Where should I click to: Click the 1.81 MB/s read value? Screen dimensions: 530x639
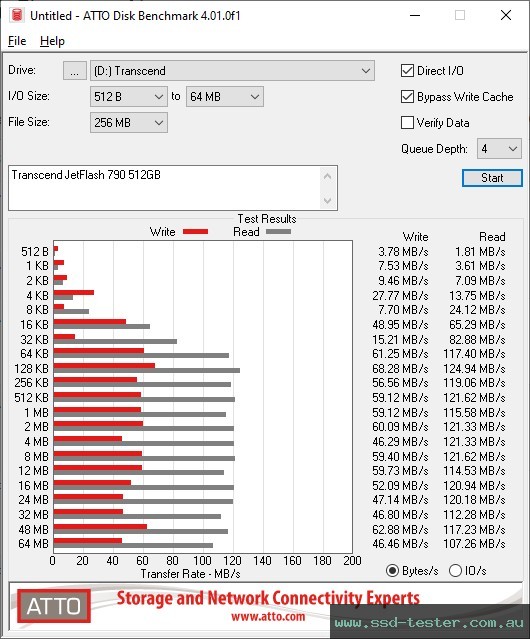[480, 252]
